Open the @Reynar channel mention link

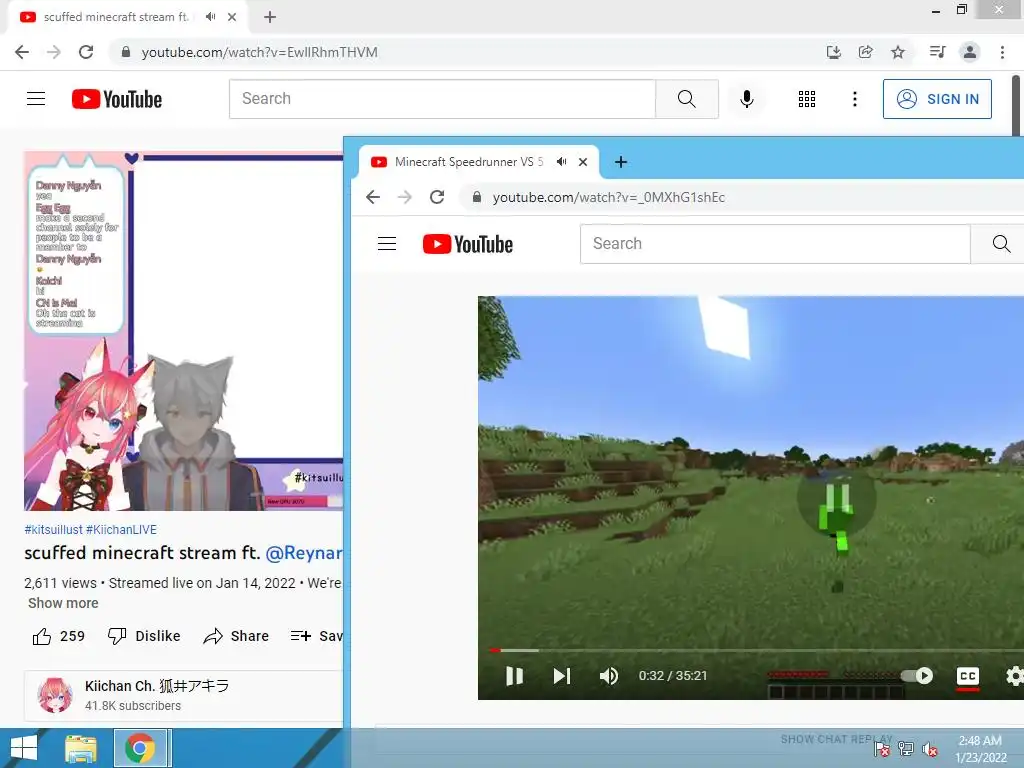click(x=304, y=553)
